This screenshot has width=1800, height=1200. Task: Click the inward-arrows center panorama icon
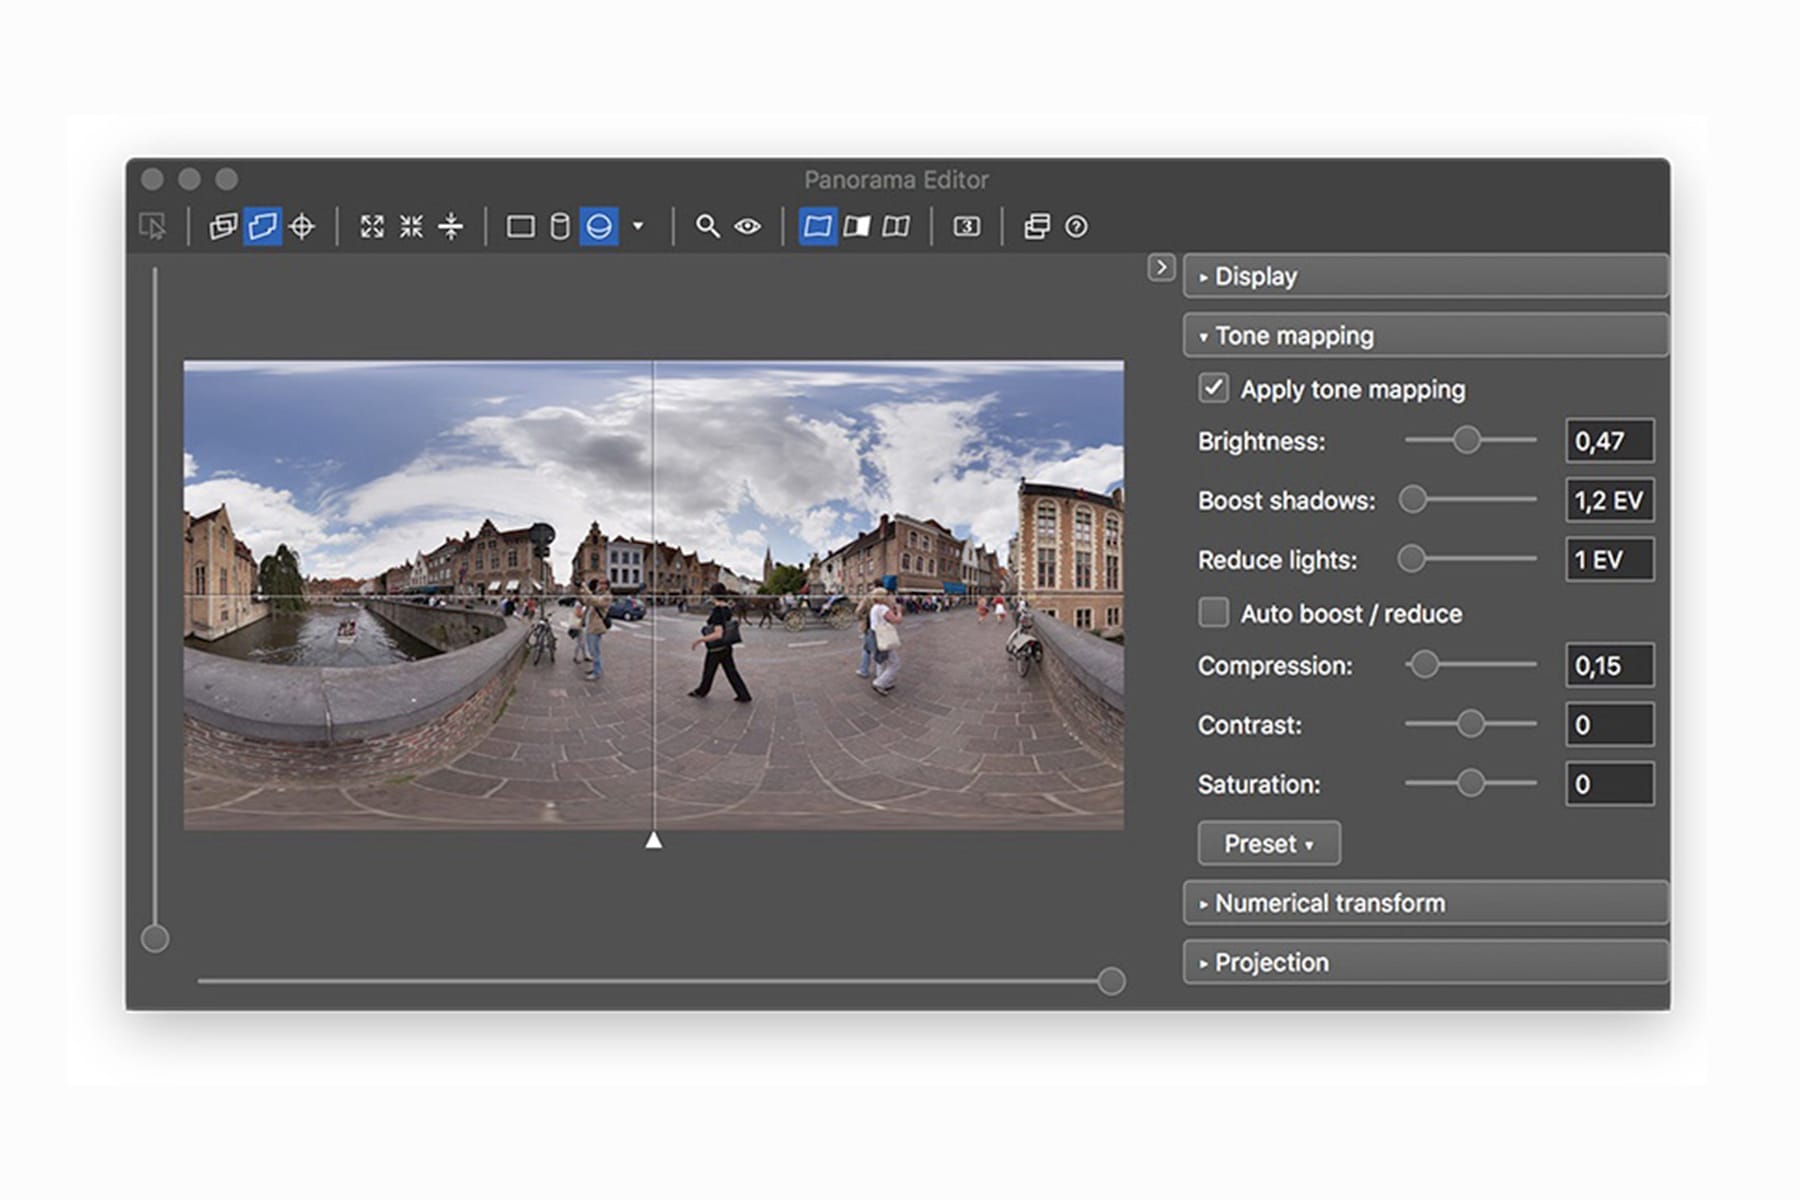coord(411,227)
